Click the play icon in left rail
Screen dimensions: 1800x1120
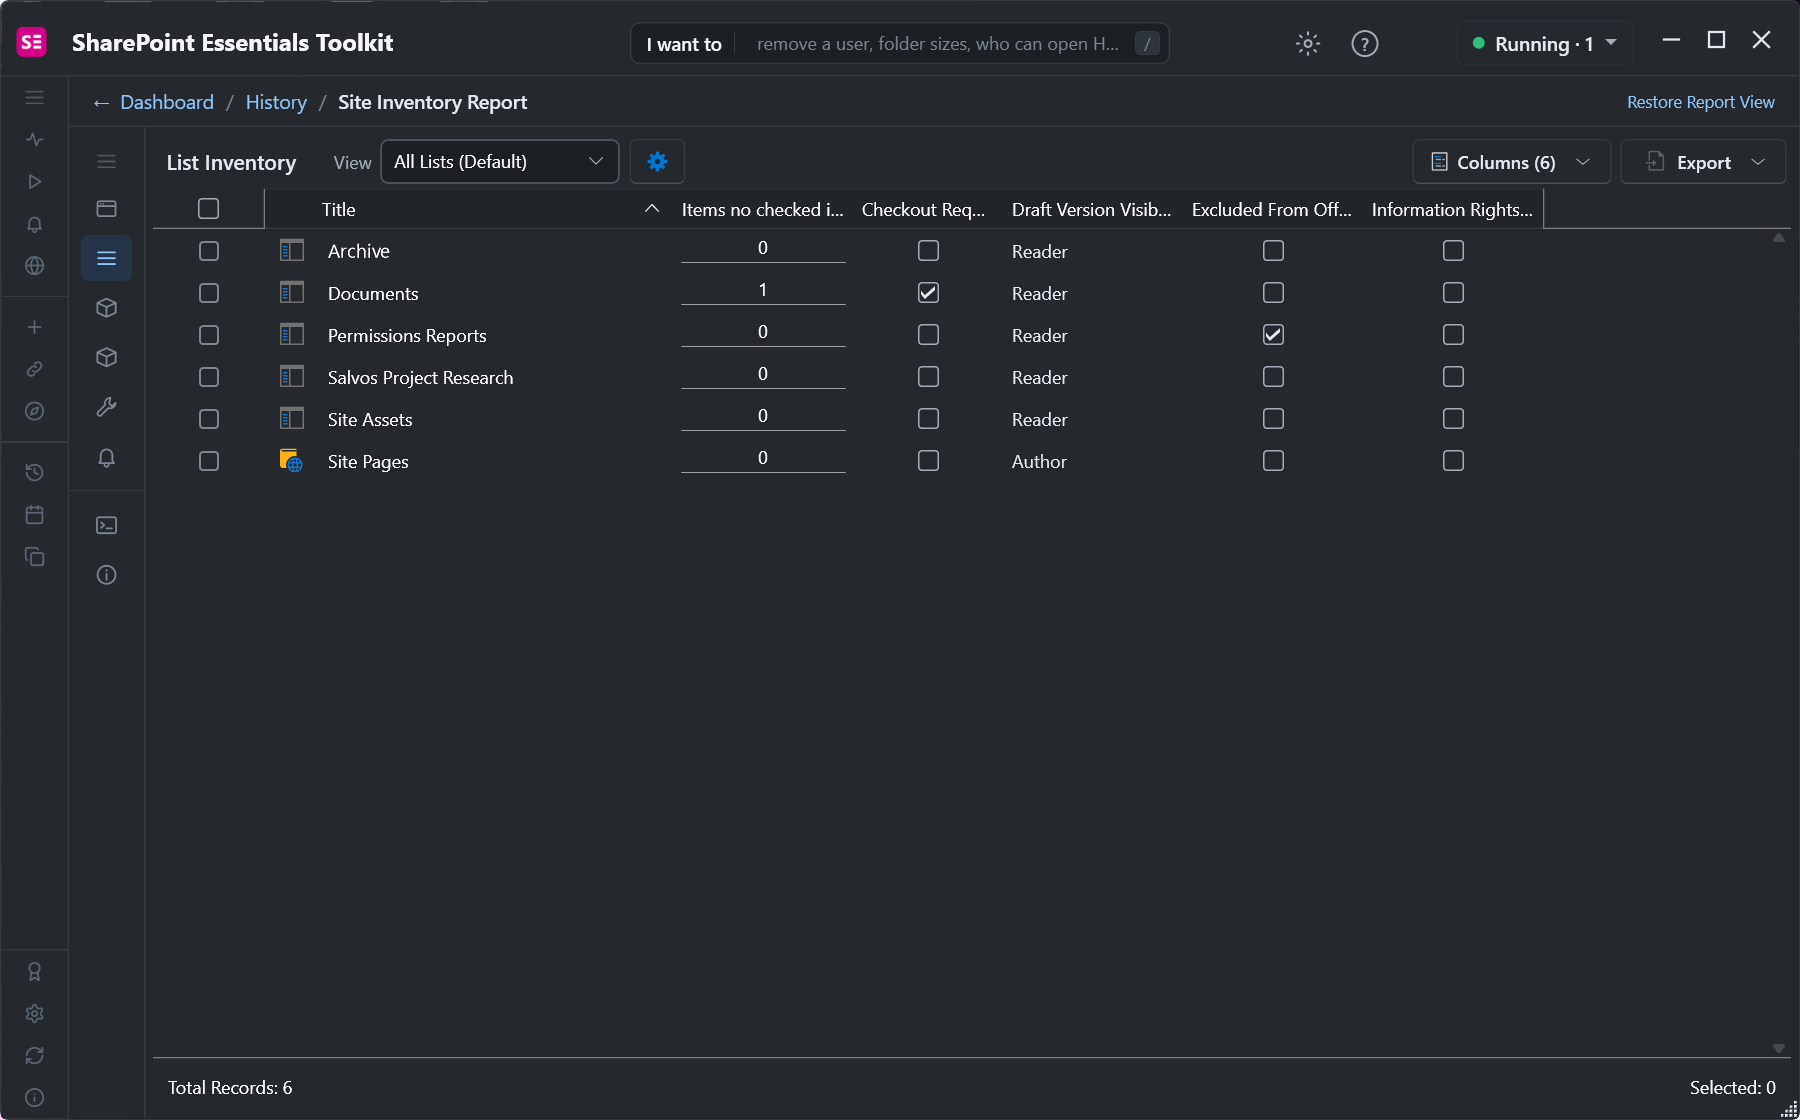(x=35, y=182)
